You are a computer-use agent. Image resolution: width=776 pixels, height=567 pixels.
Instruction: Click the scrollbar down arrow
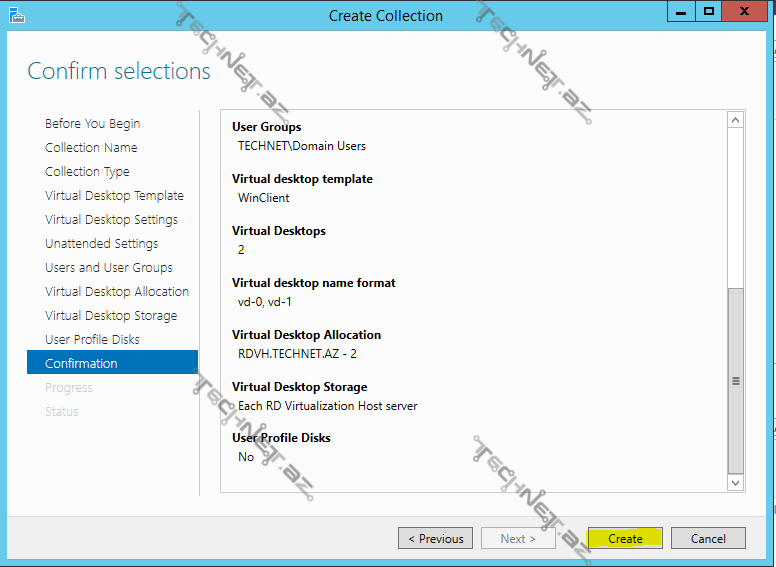736,482
